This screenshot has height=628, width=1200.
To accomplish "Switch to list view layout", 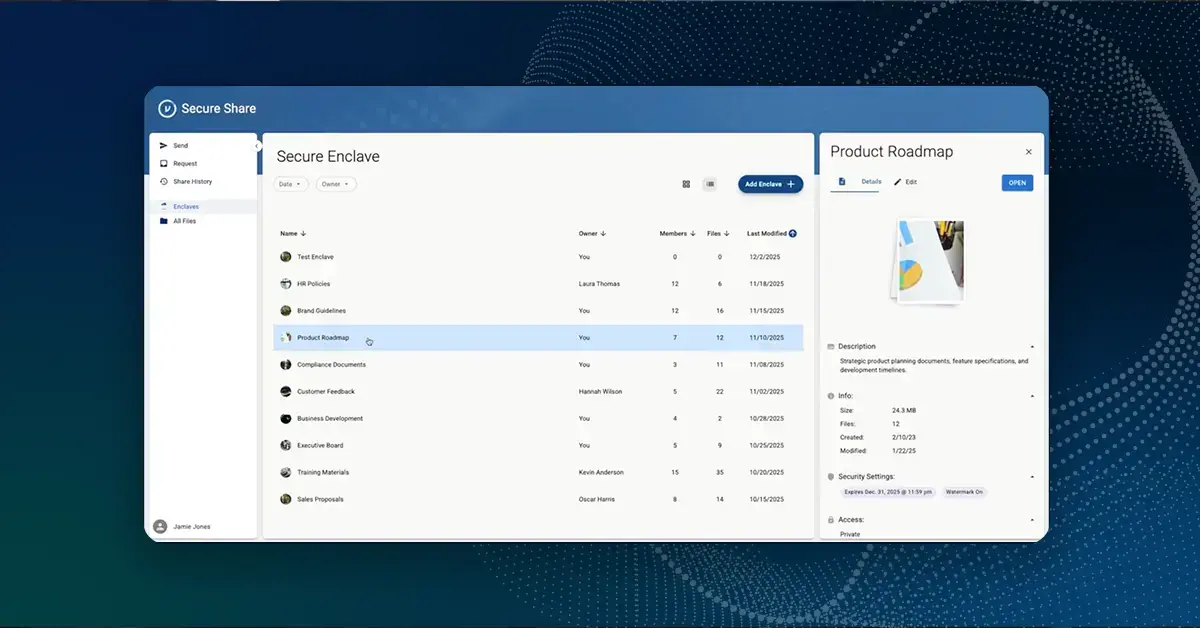I will pos(710,184).
